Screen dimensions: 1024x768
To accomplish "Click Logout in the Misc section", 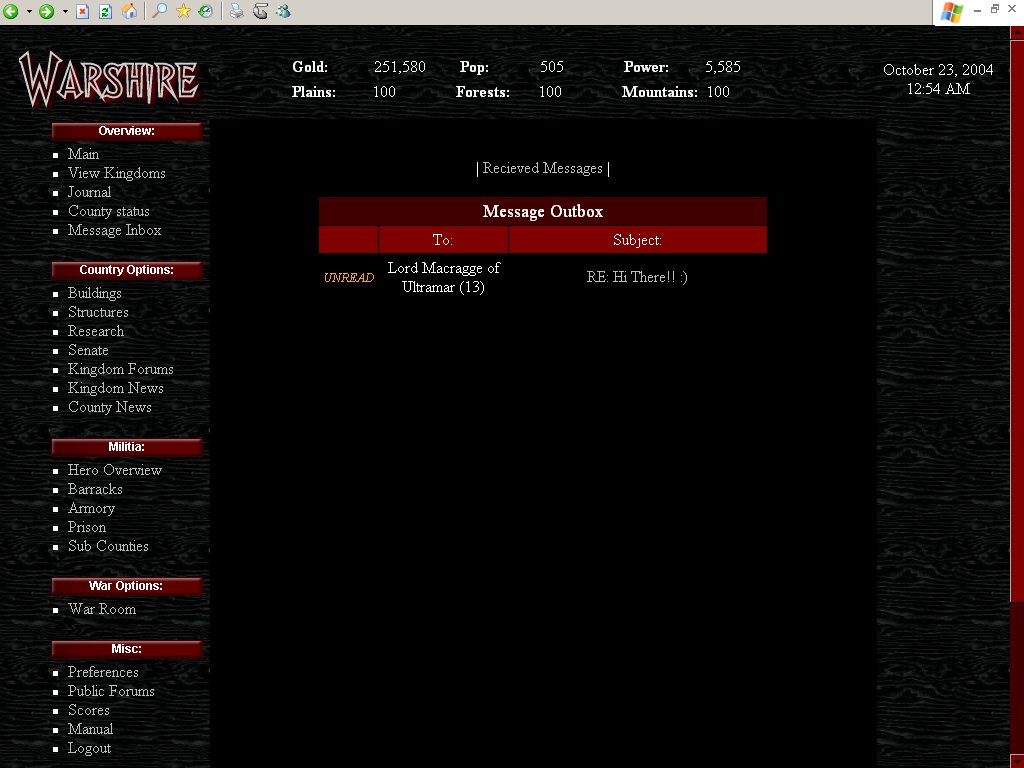I will click(89, 749).
